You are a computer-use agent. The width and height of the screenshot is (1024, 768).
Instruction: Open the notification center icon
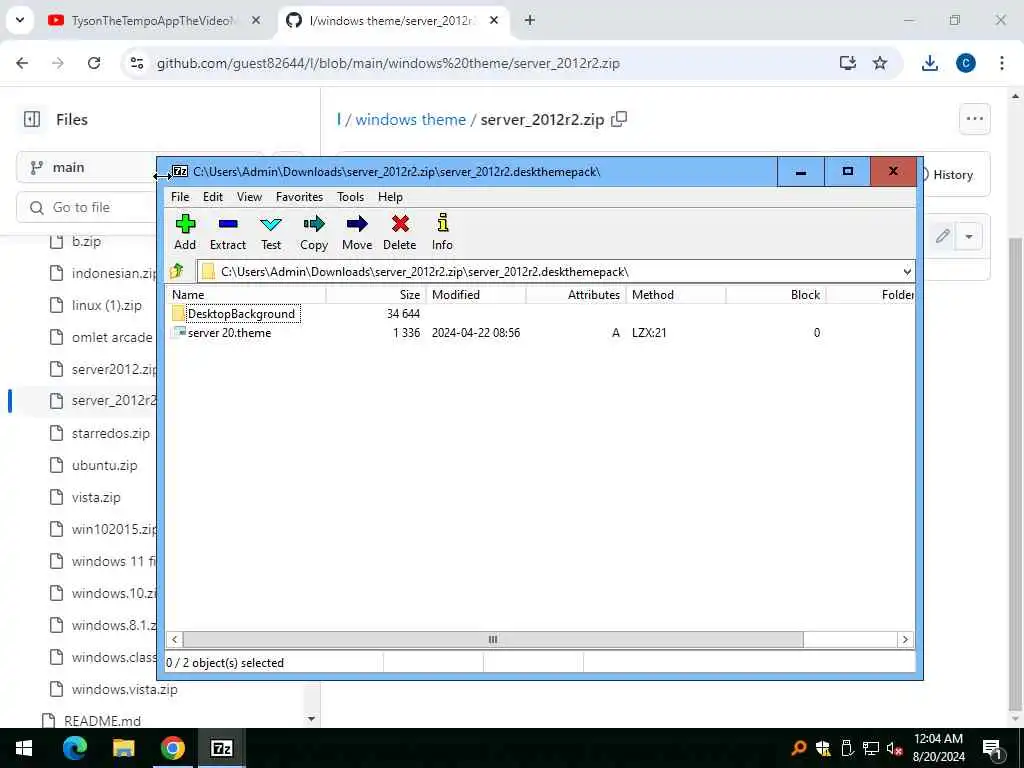tap(992, 748)
